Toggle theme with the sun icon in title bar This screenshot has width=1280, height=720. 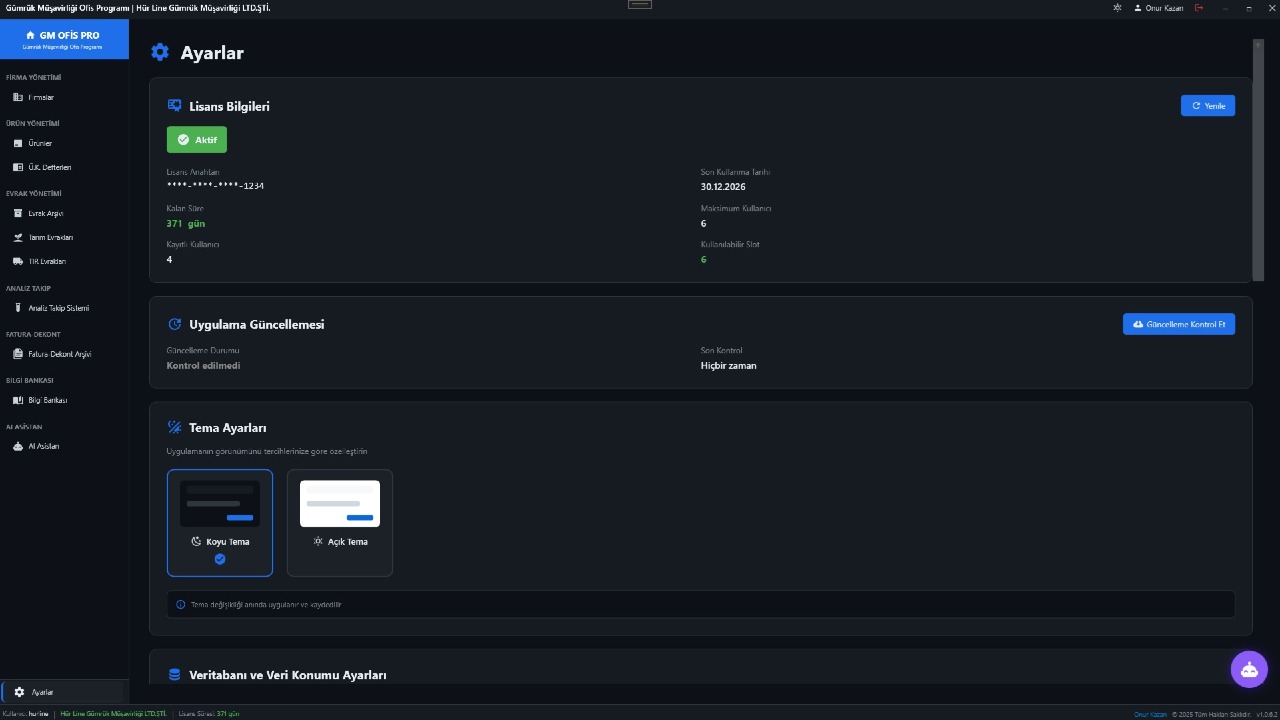[1117, 8]
